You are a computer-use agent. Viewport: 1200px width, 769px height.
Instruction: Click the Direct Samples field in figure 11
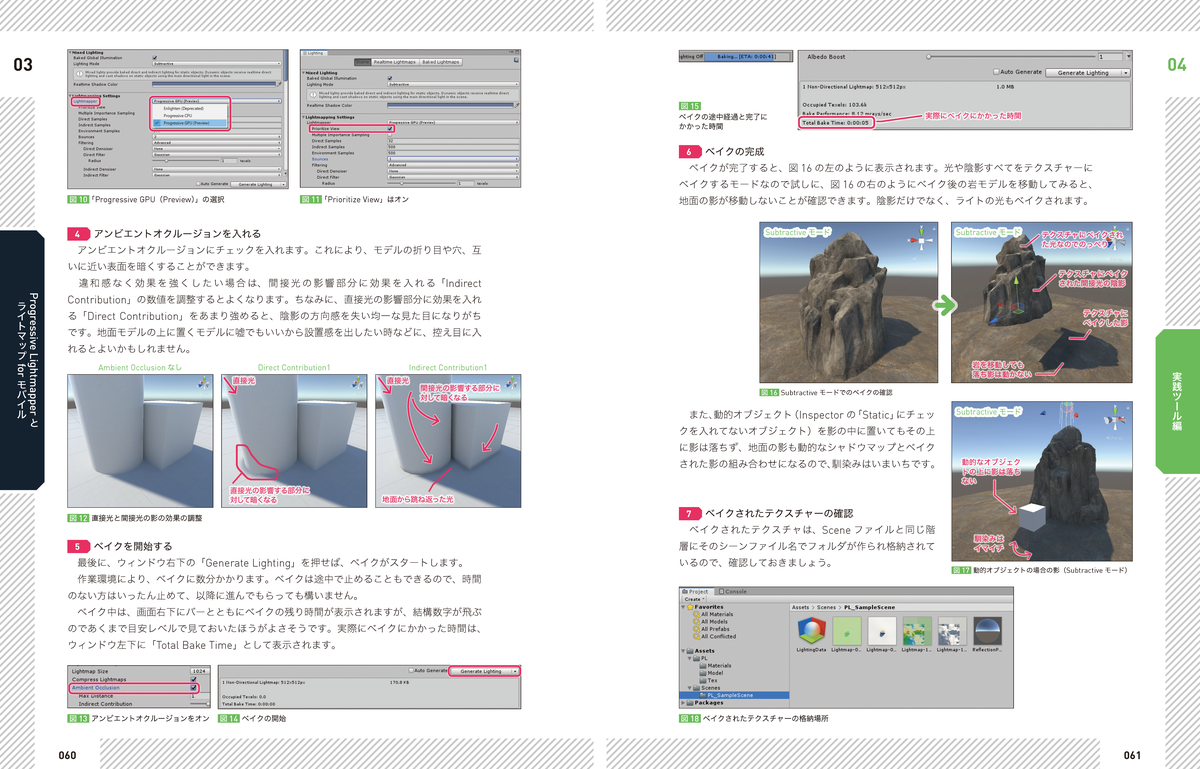pyautogui.click(x=453, y=141)
